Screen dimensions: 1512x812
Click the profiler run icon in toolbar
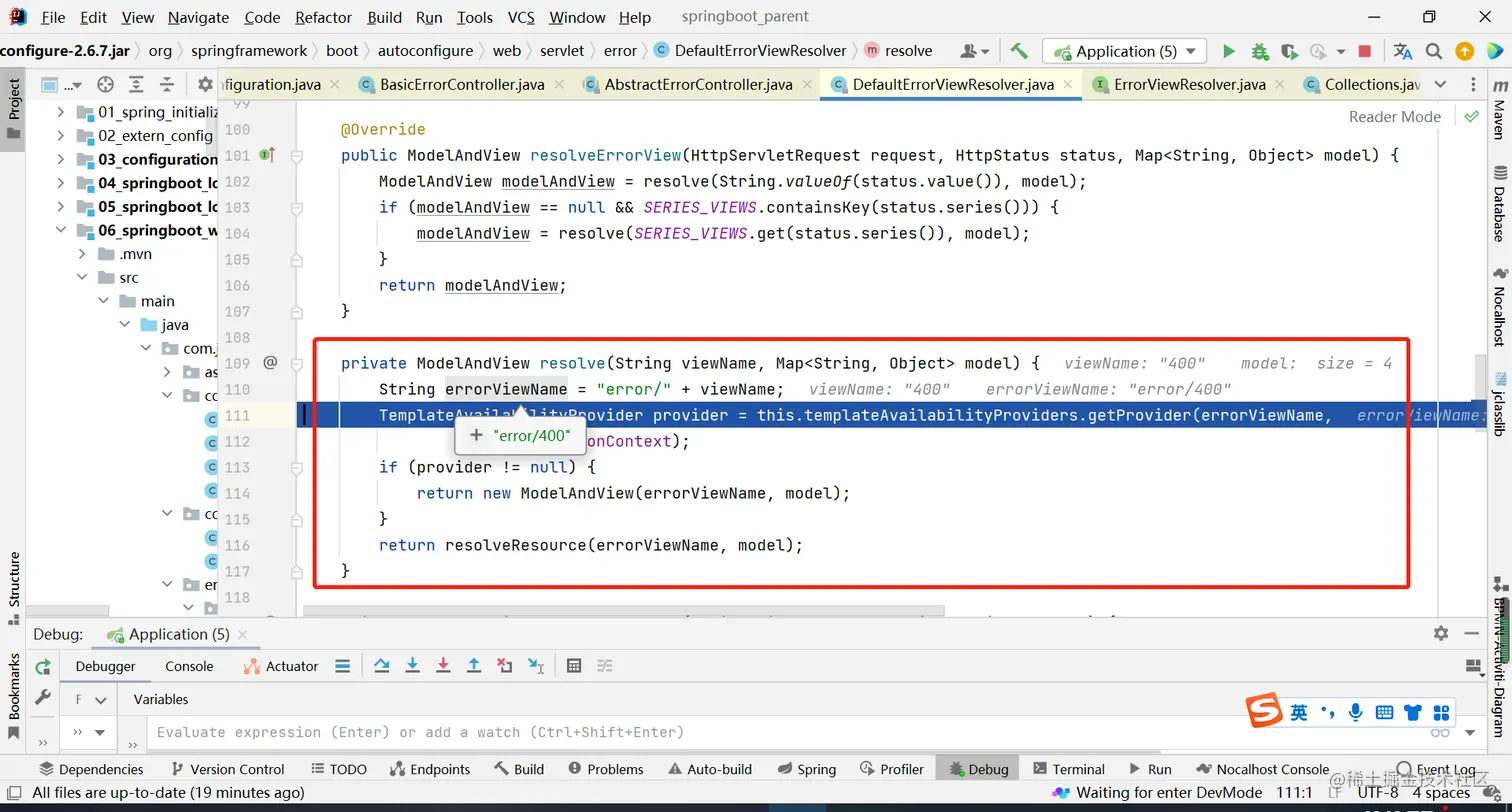1321,51
